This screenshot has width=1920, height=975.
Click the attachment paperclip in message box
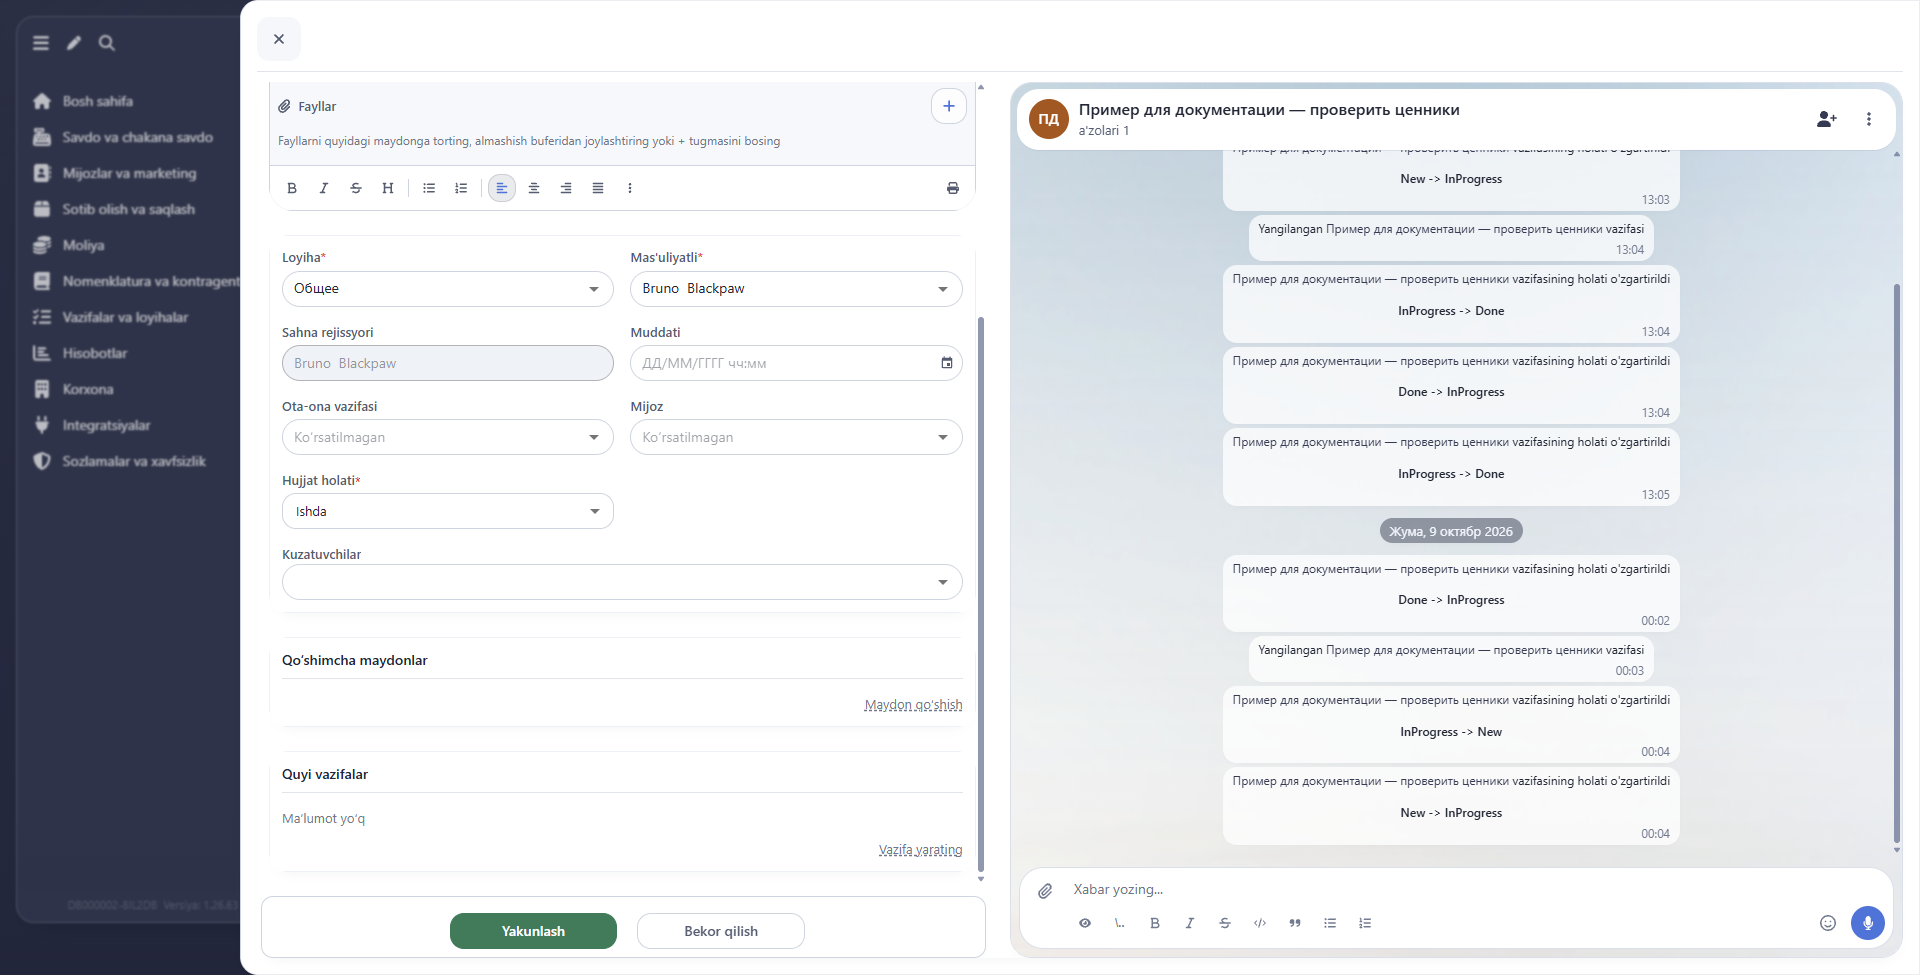click(x=1045, y=890)
